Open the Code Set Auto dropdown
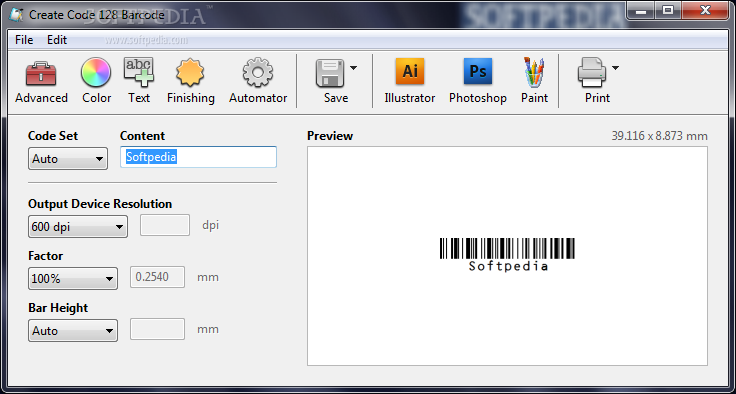Viewport: 736px width, 394px height. [68, 159]
